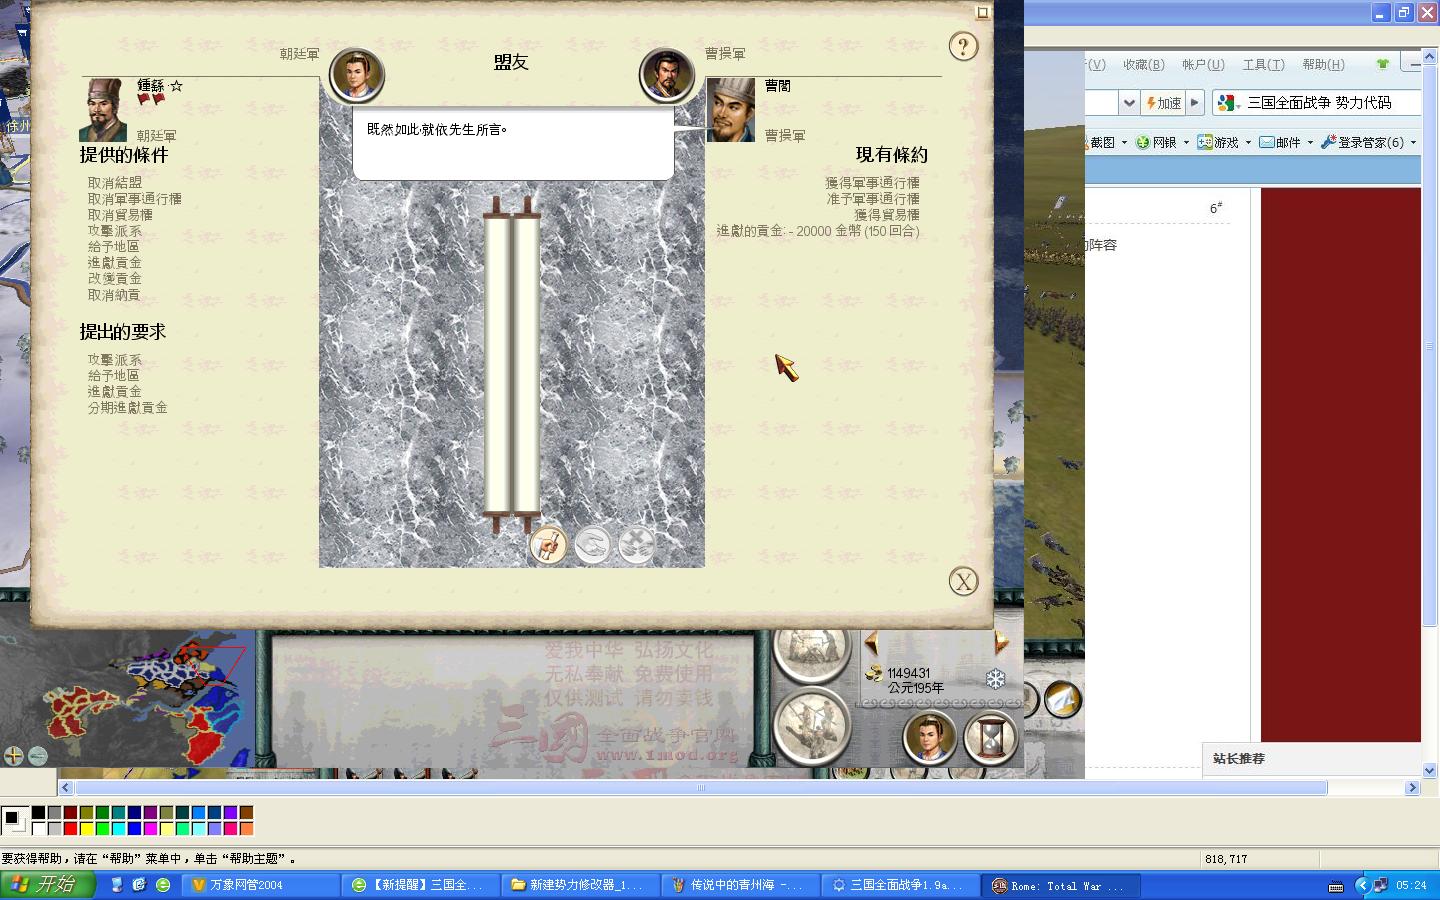
Task: Click the faction leader portrait button
Action: click(929, 738)
